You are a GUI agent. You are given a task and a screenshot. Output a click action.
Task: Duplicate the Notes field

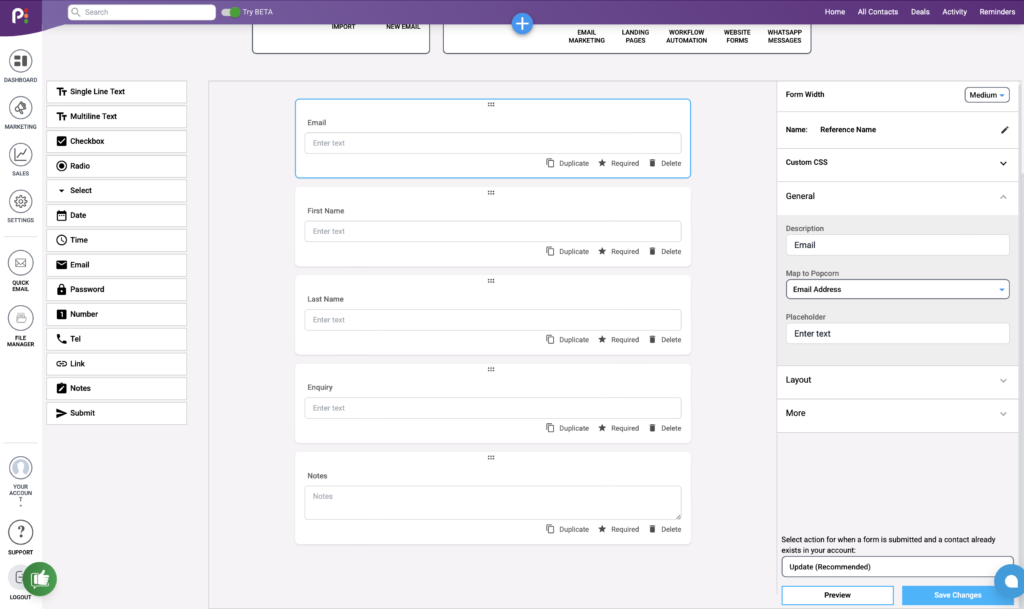[x=568, y=529]
